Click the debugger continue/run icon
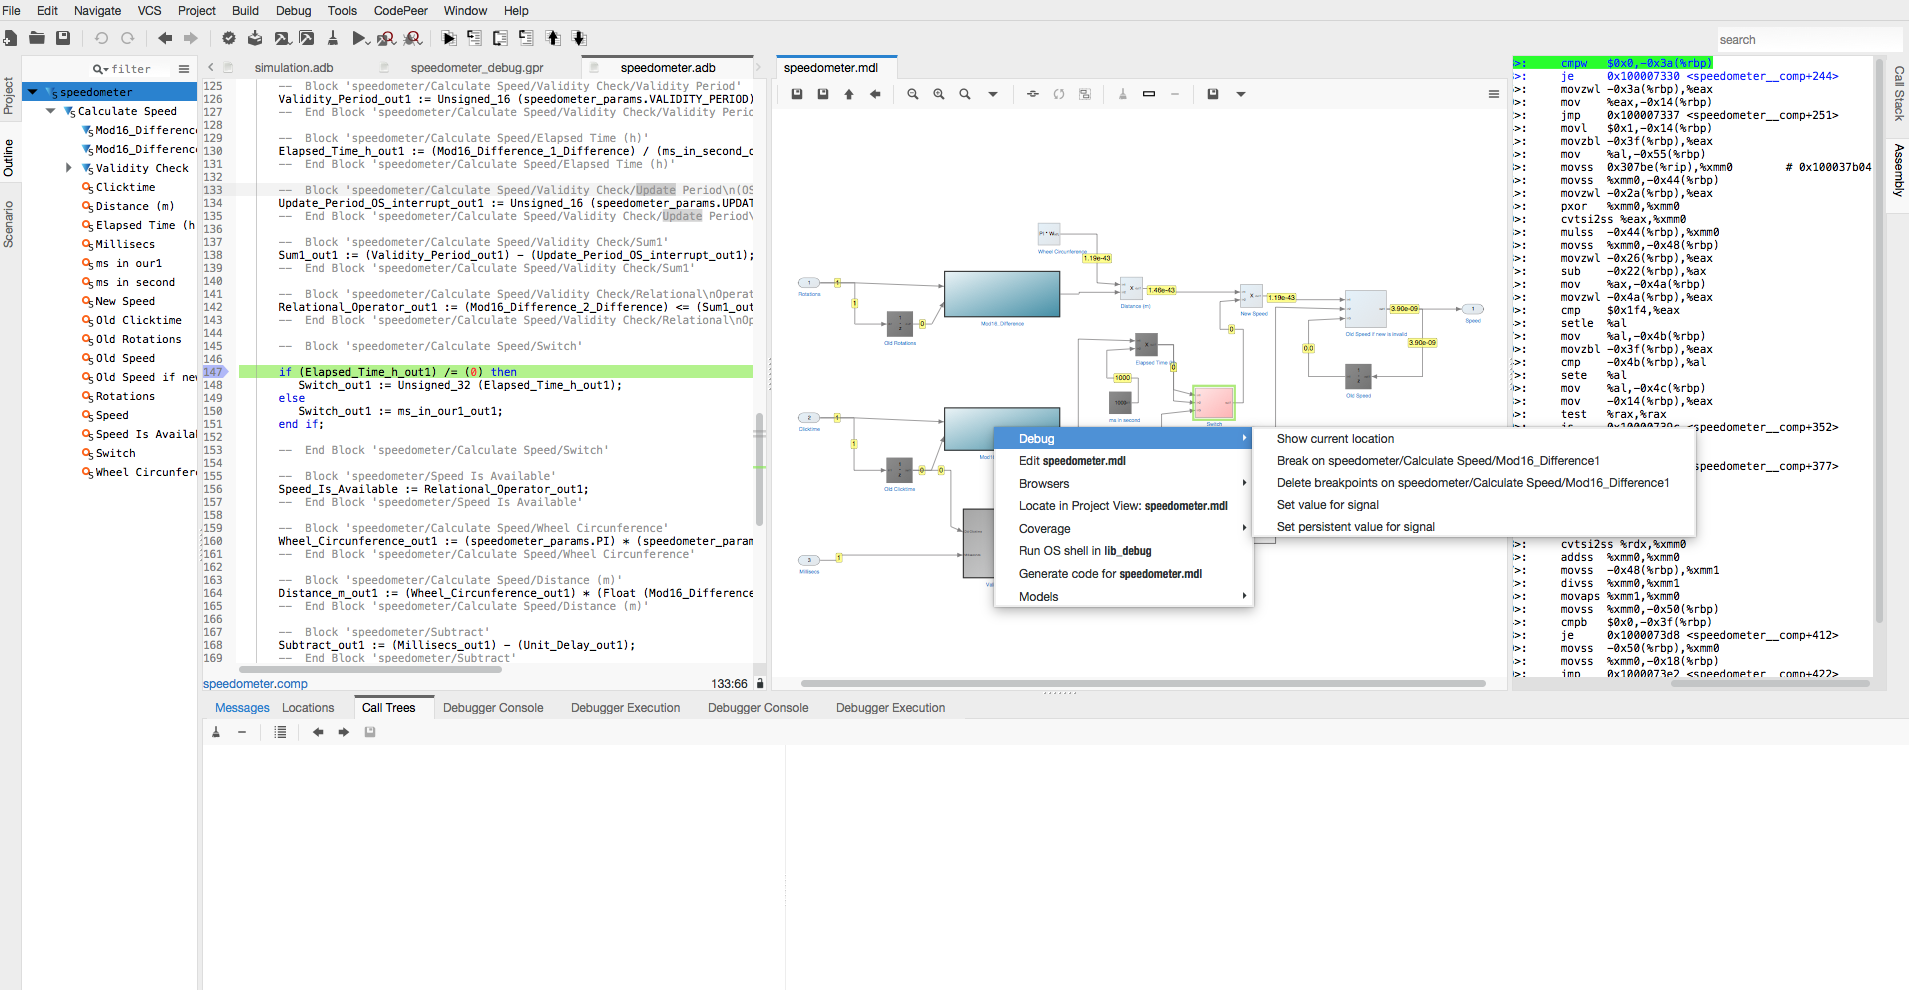1909x990 pixels. tap(449, 38)
